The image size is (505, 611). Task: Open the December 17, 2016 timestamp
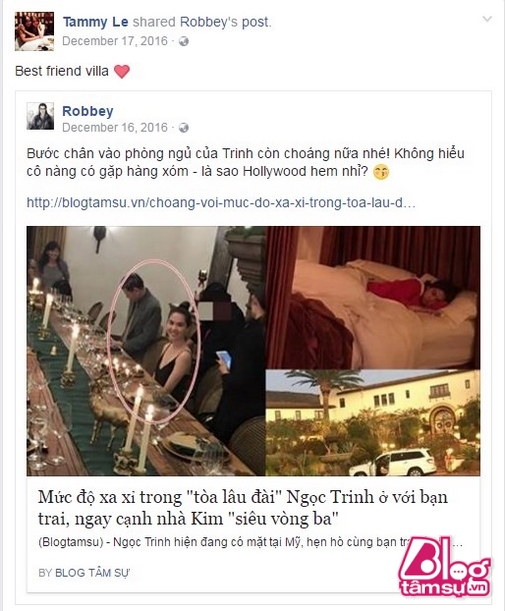coord(115,41)
